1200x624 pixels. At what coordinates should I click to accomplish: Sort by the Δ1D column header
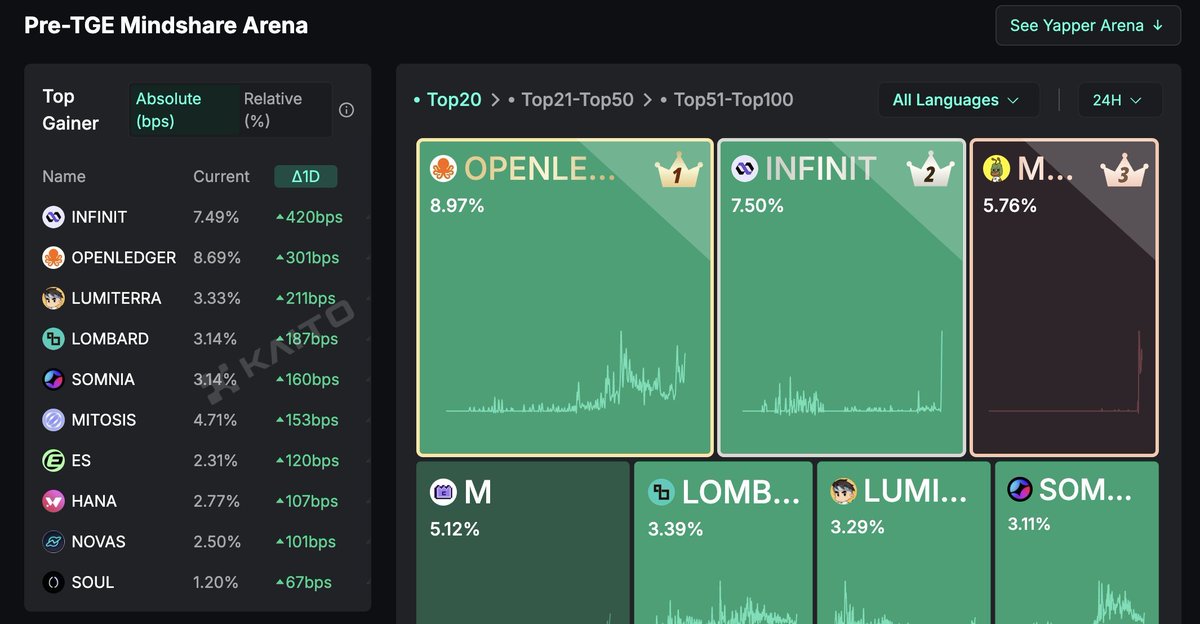(306, 177)
